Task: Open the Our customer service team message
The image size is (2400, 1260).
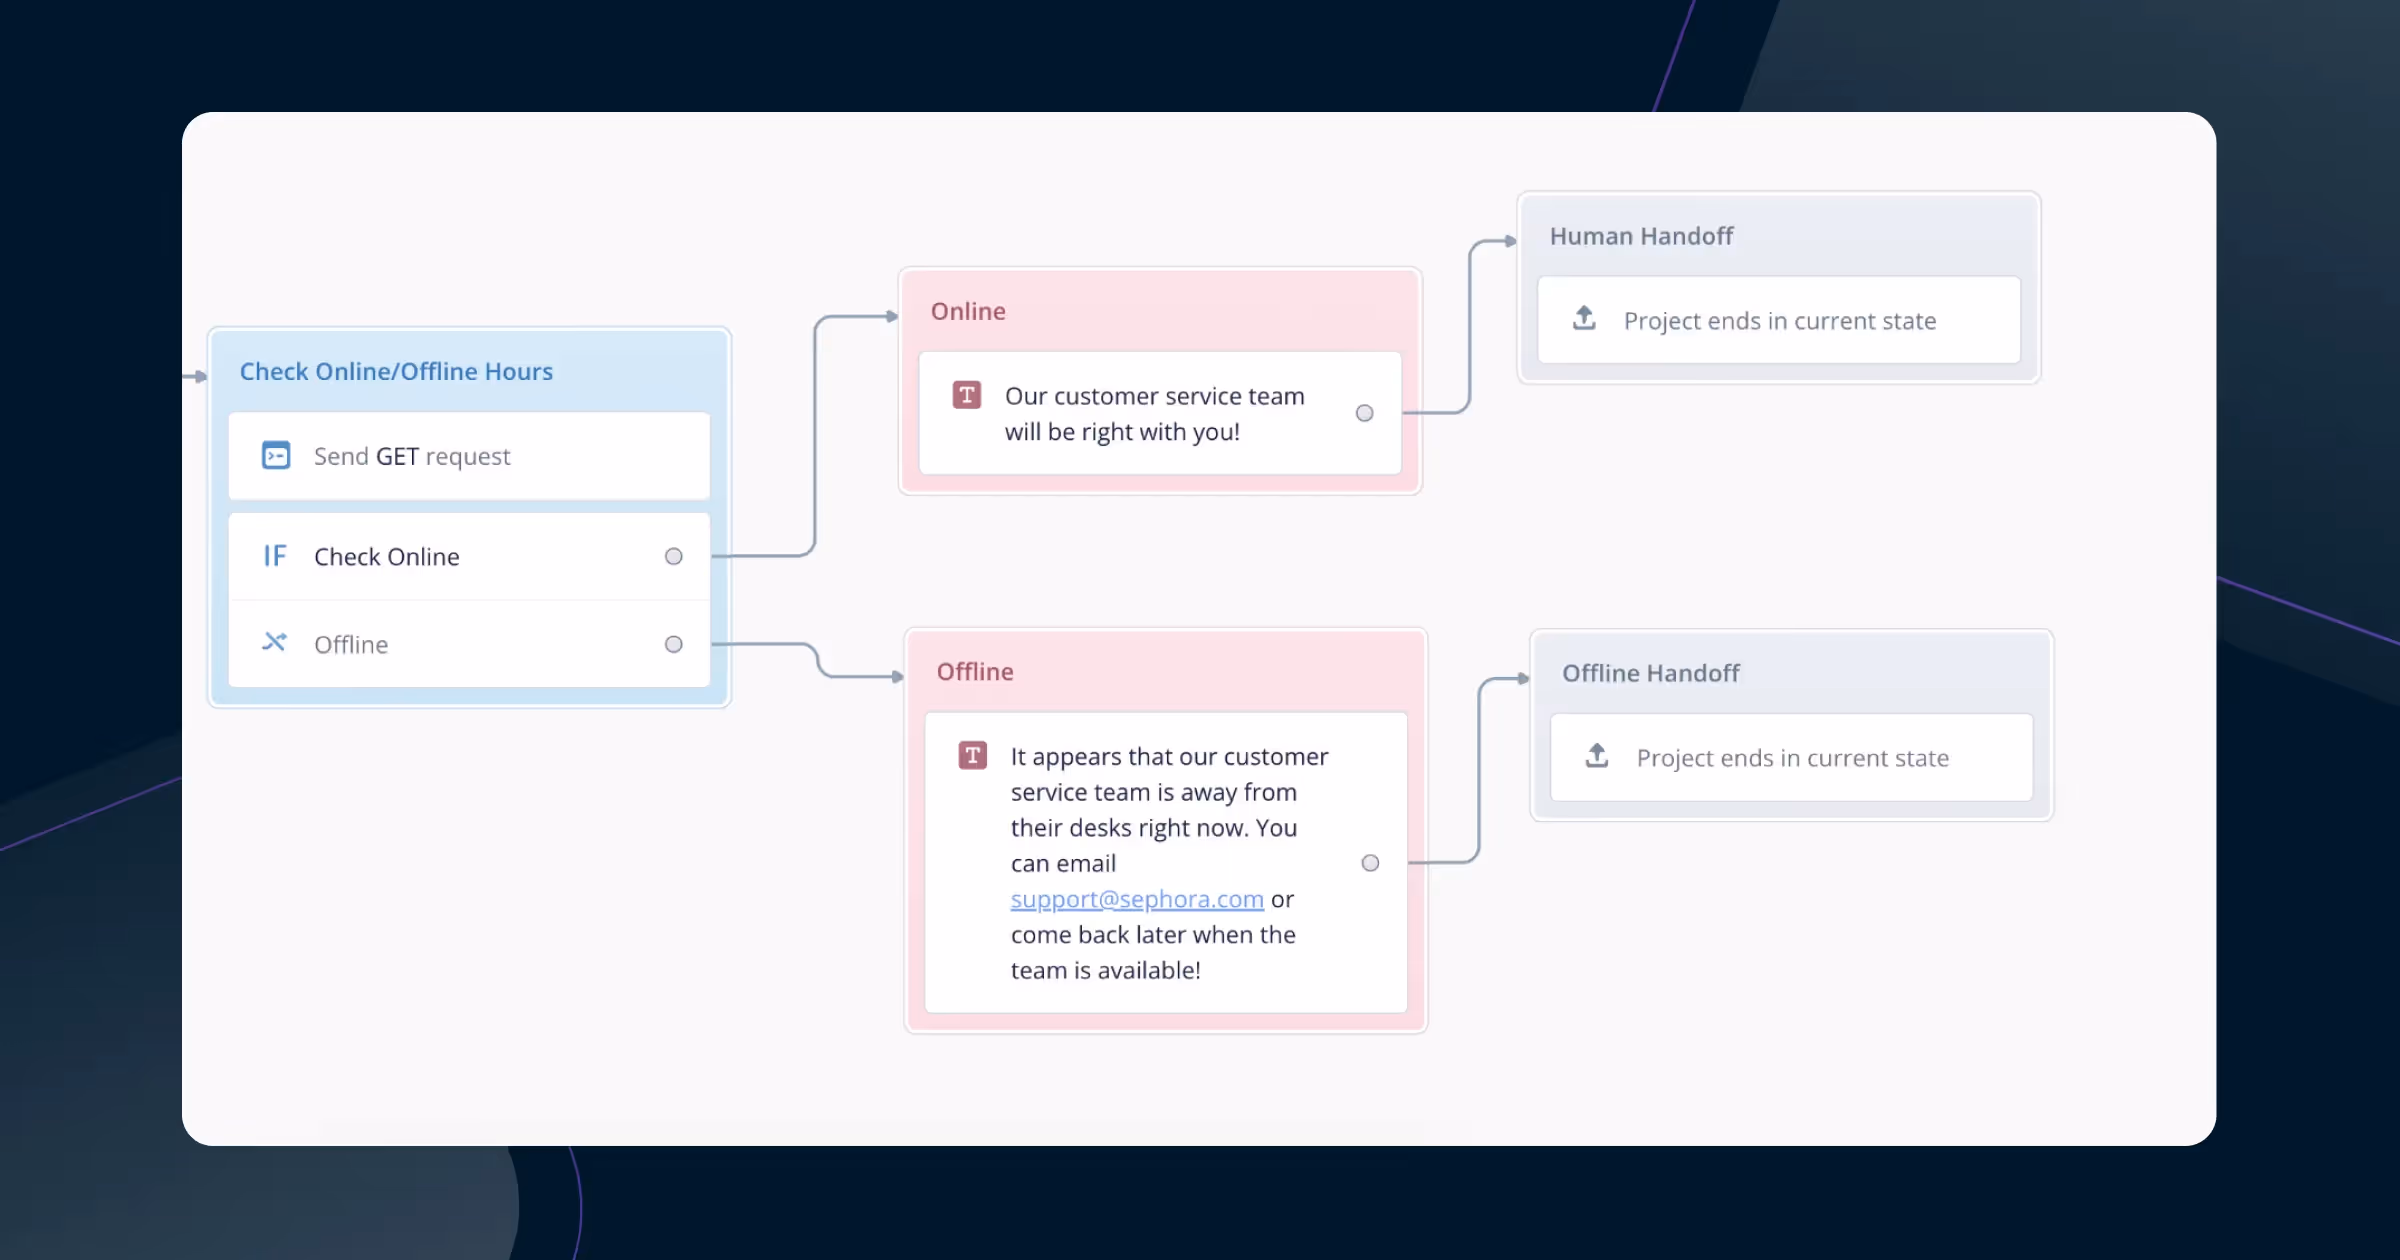Action: coord(1154,413)
